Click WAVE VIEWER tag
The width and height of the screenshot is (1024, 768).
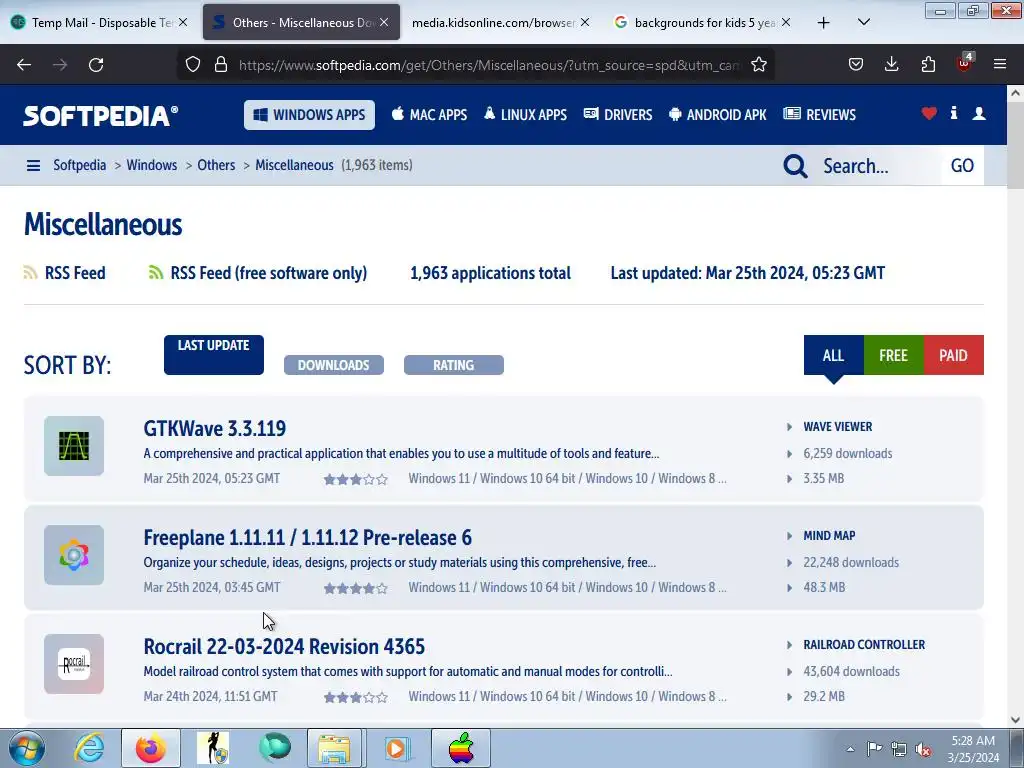[838, 426]
